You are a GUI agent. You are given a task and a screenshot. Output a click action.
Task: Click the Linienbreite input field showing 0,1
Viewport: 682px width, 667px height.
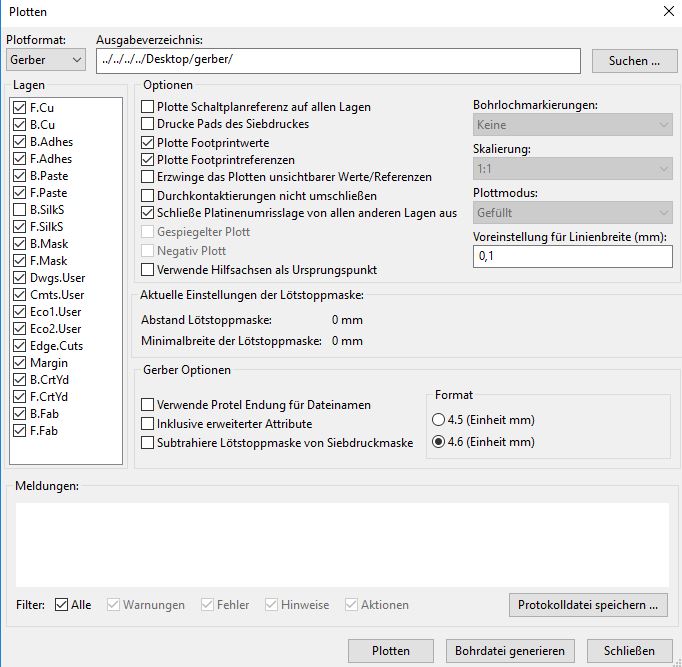[x=572, y=256]
